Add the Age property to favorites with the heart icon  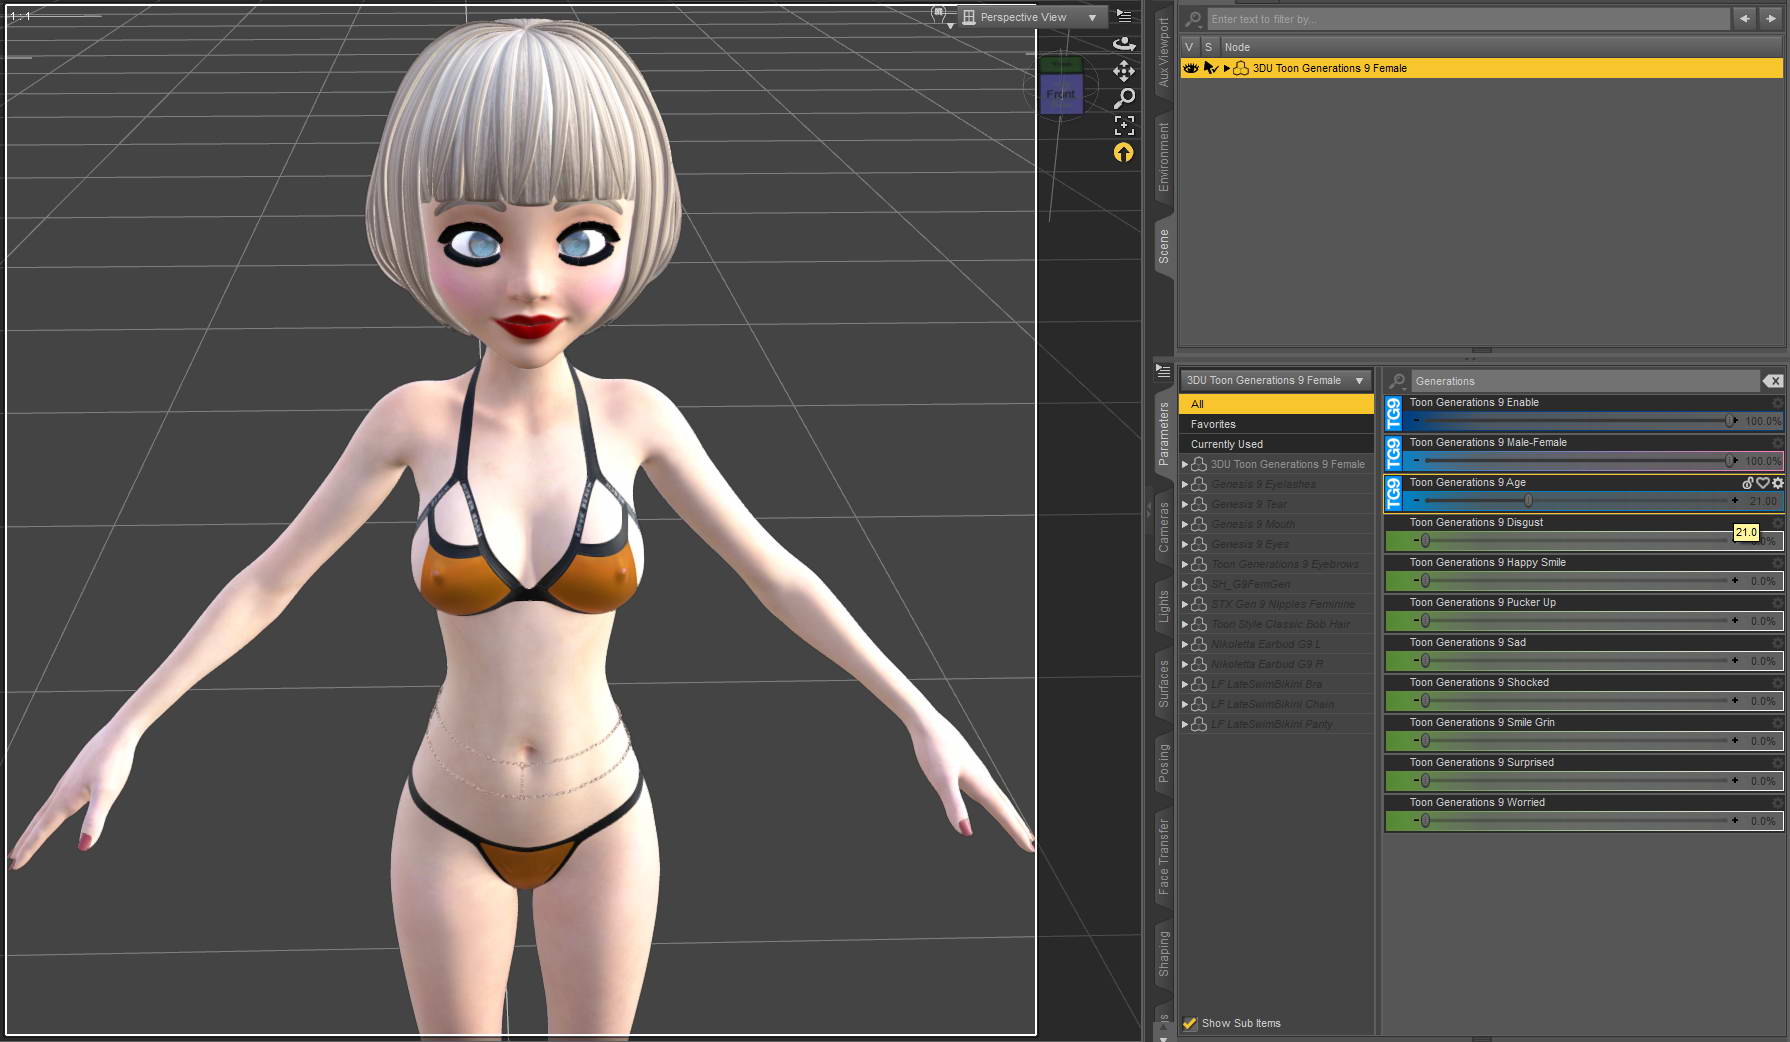click(x=1762, y=483)
